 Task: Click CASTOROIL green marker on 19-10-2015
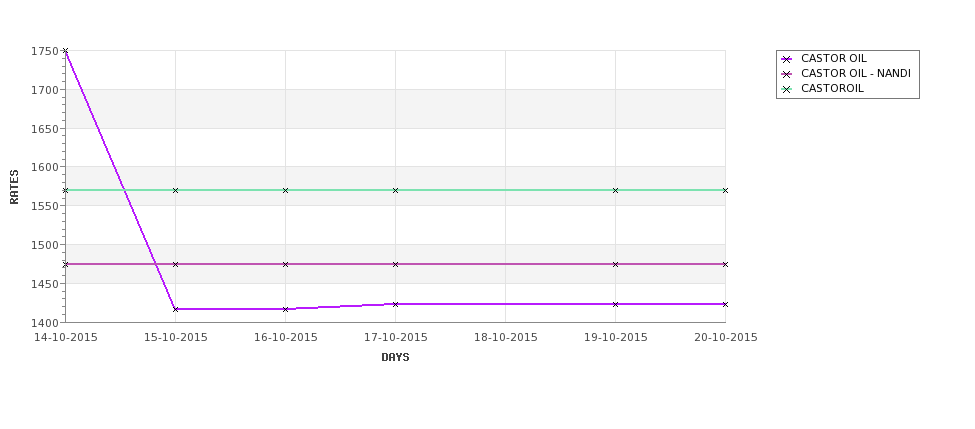pos(616,190)
